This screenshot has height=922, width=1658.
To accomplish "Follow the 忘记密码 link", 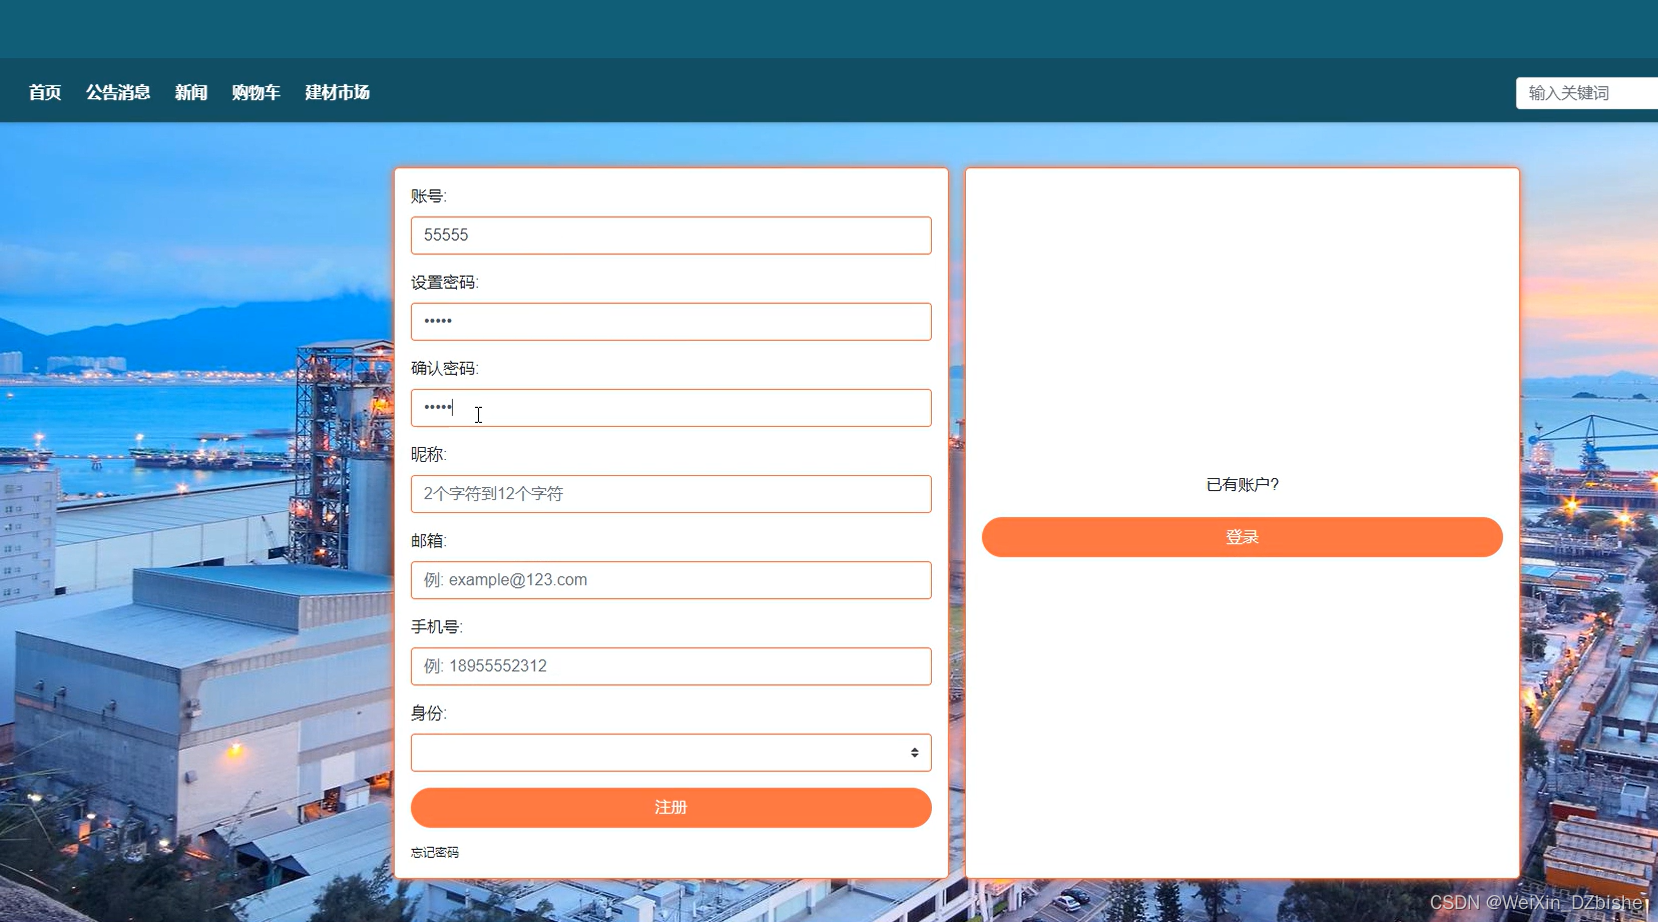I will point(435,853).
